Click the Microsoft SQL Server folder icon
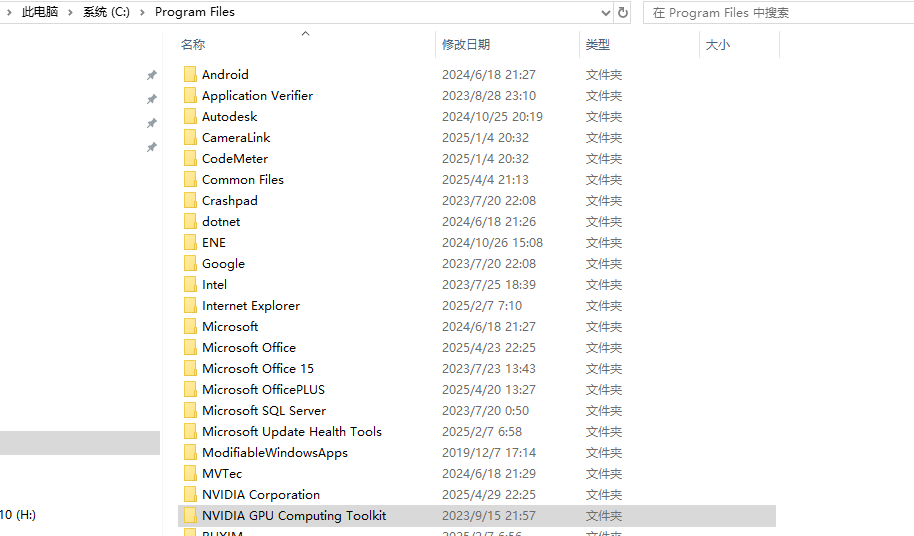This screenshot has height=536, width=914. pos(190,410)
